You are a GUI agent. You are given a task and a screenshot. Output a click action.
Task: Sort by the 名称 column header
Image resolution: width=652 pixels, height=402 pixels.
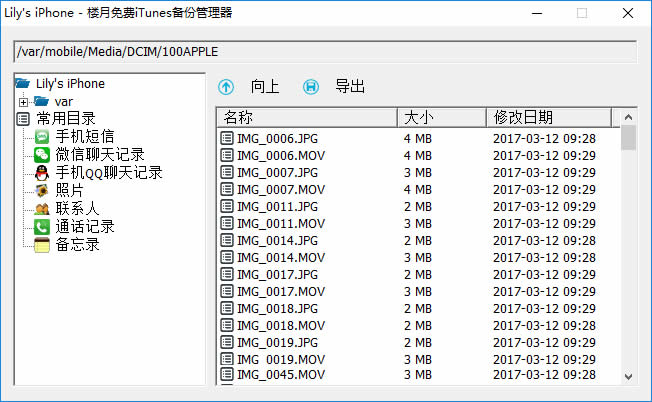(x=307, y=118)
